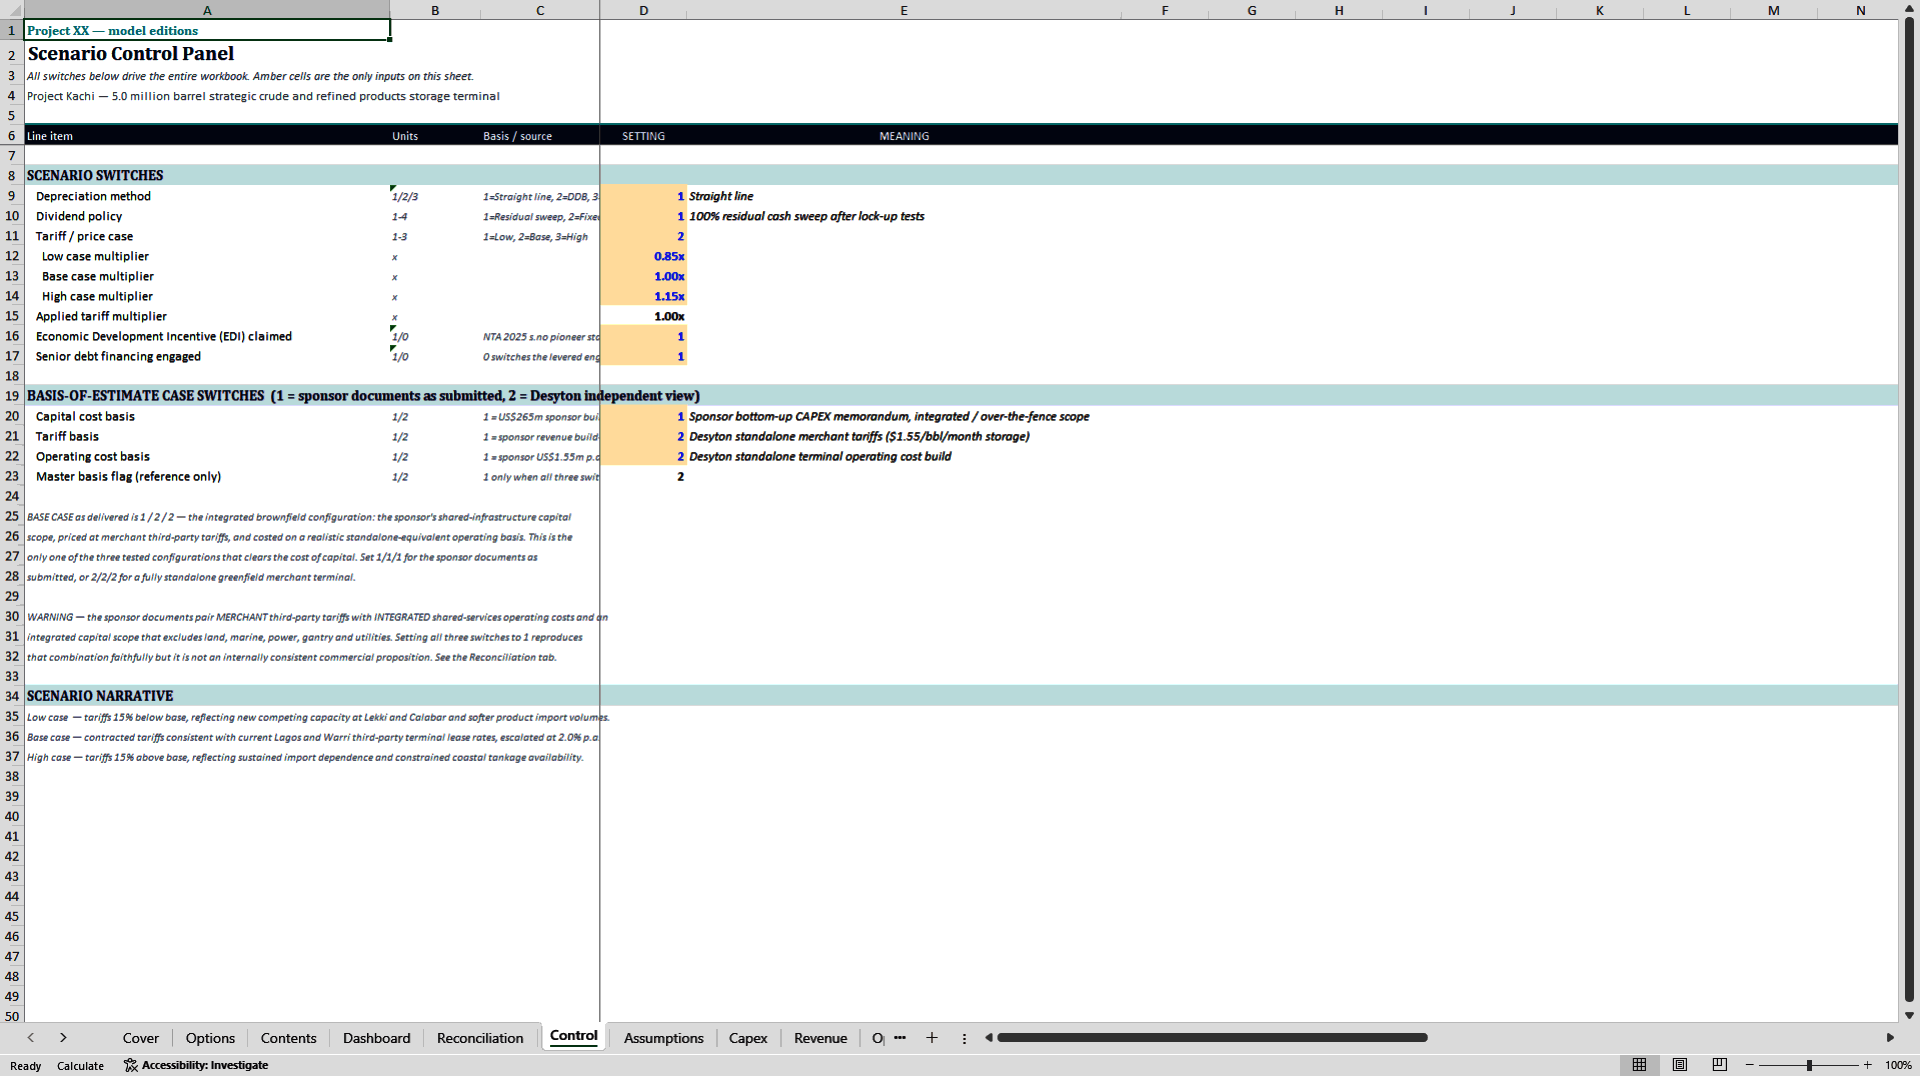Select column E header
The image size is (1920, 1076).
click(x=904, y=10)
